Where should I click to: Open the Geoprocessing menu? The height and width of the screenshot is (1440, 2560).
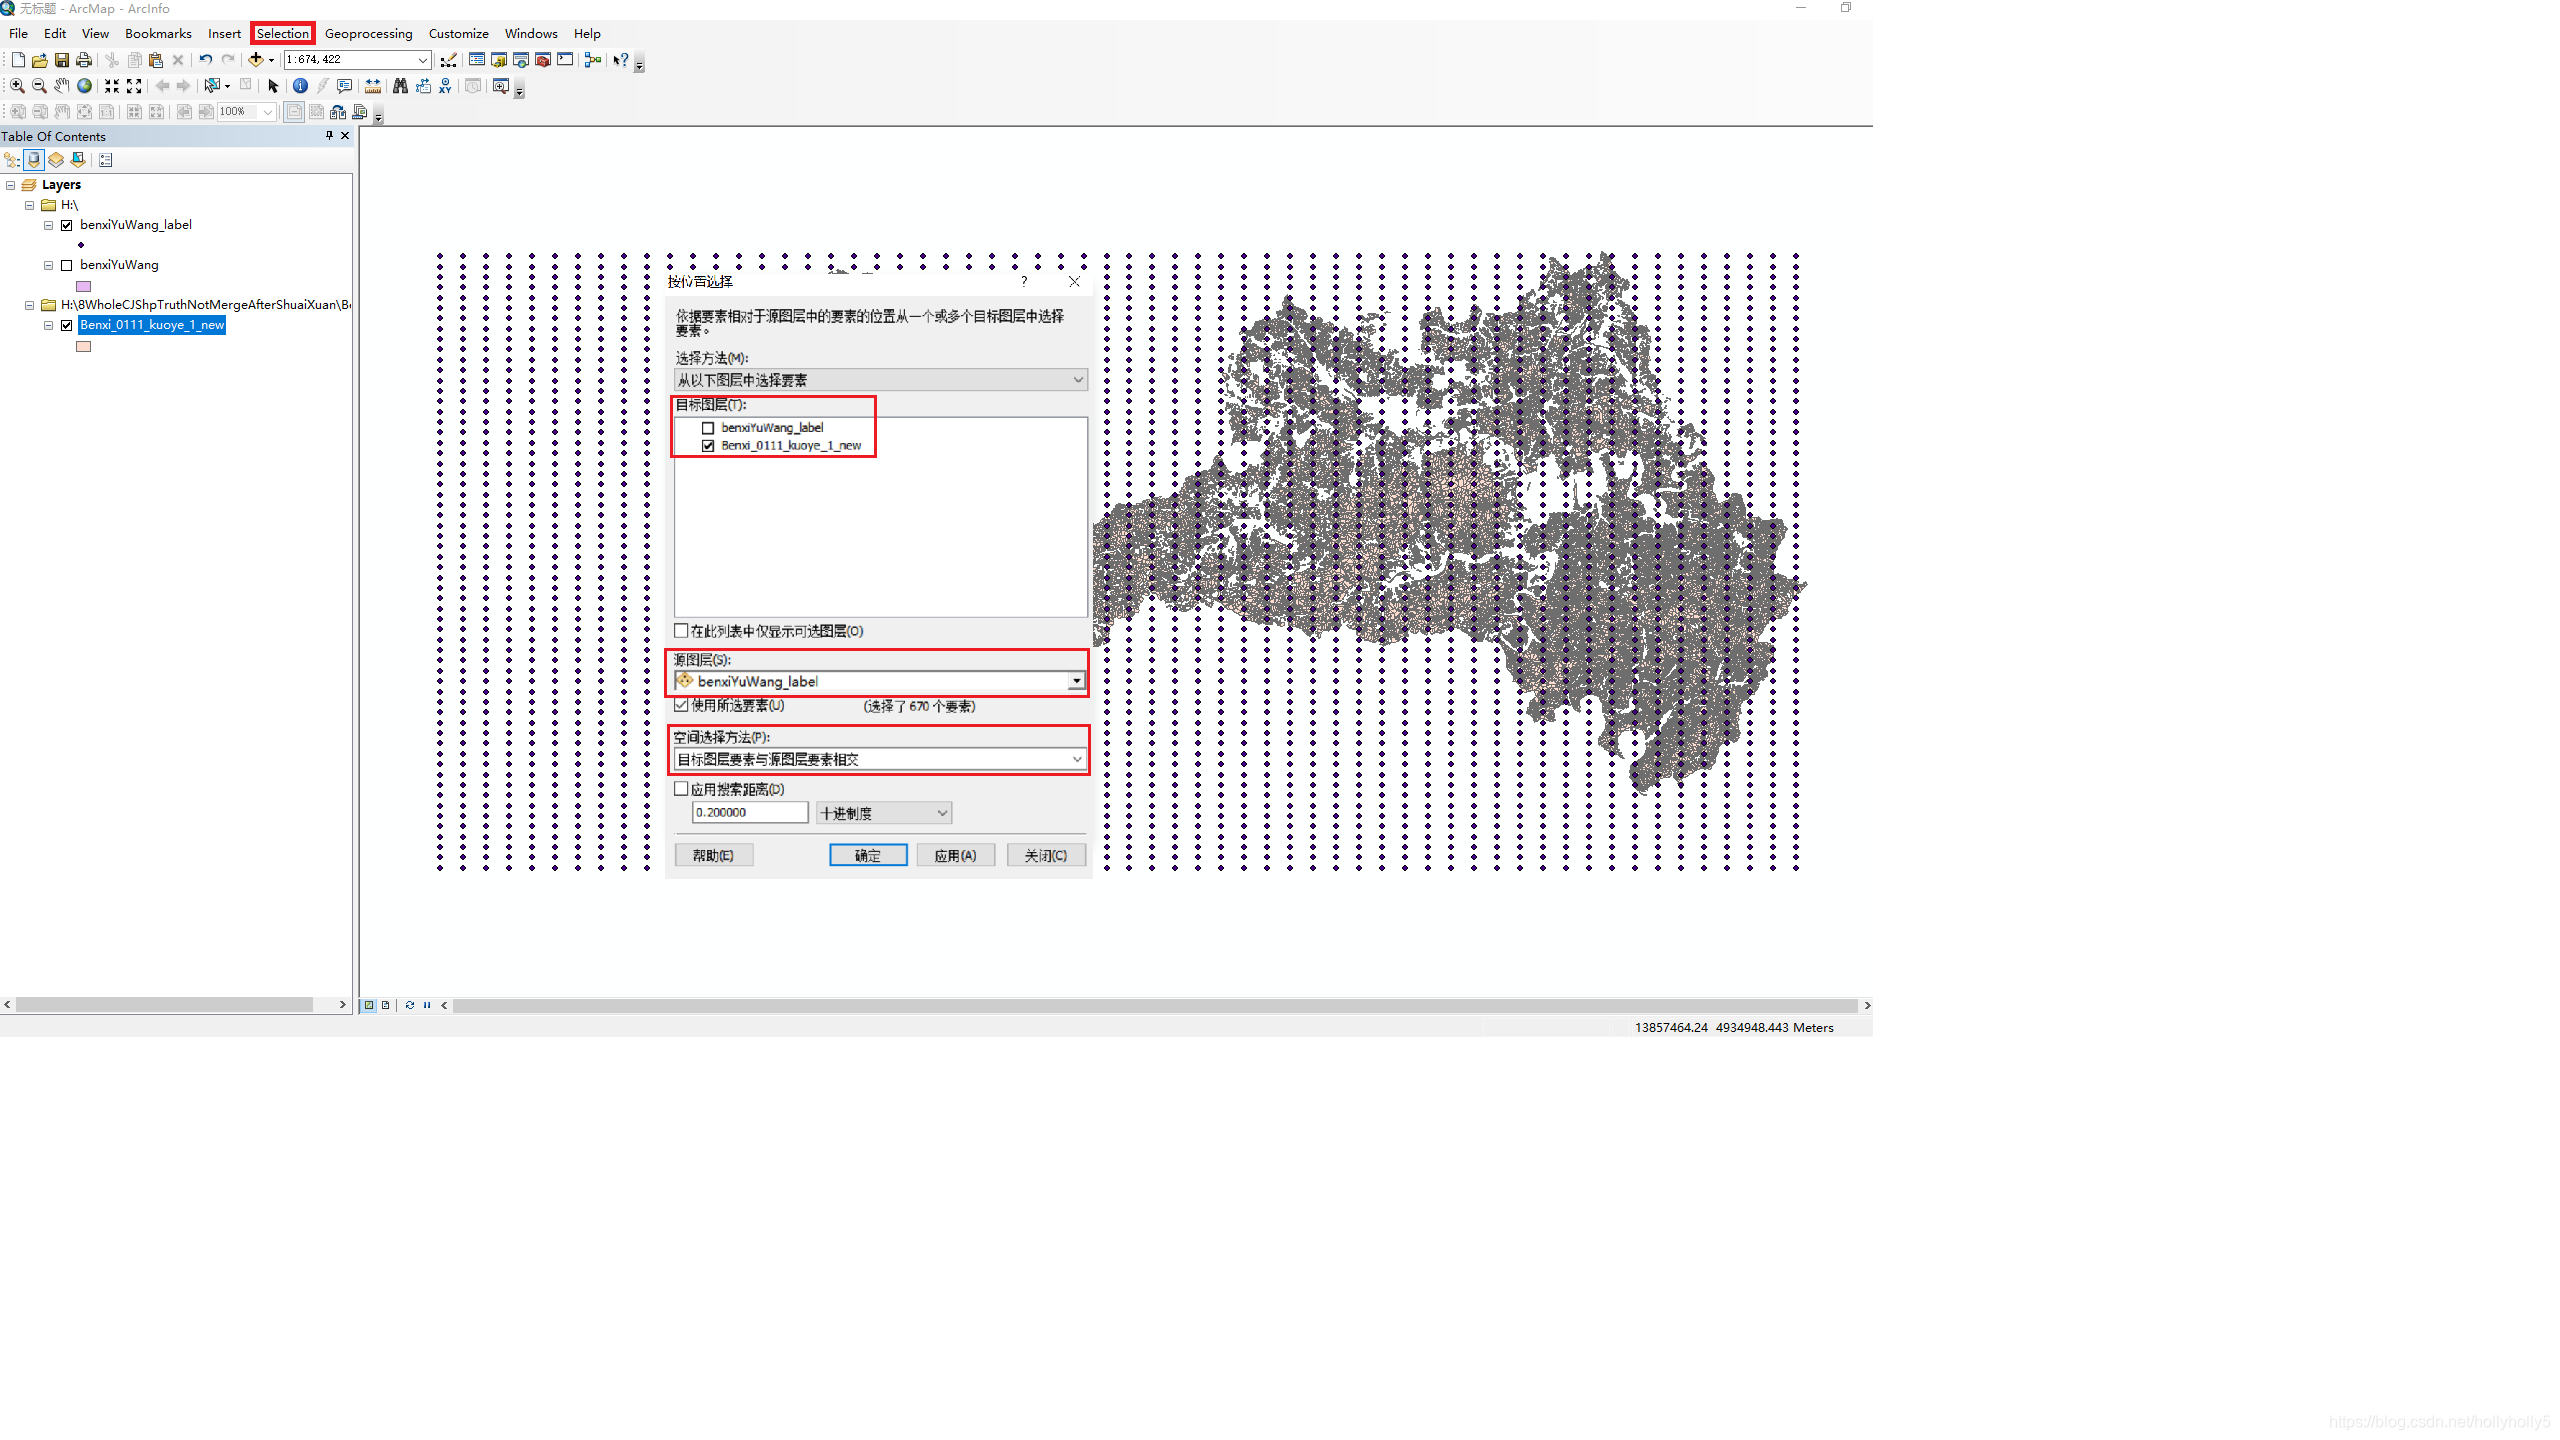tap(368, 33)
